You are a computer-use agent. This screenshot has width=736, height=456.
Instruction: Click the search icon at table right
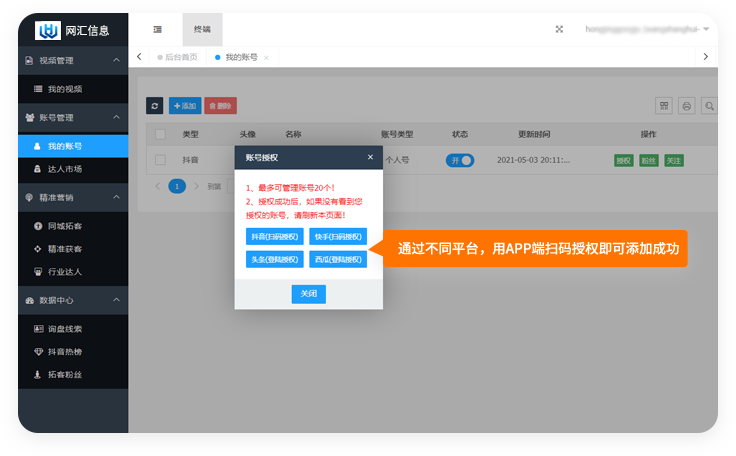(709, 105)
